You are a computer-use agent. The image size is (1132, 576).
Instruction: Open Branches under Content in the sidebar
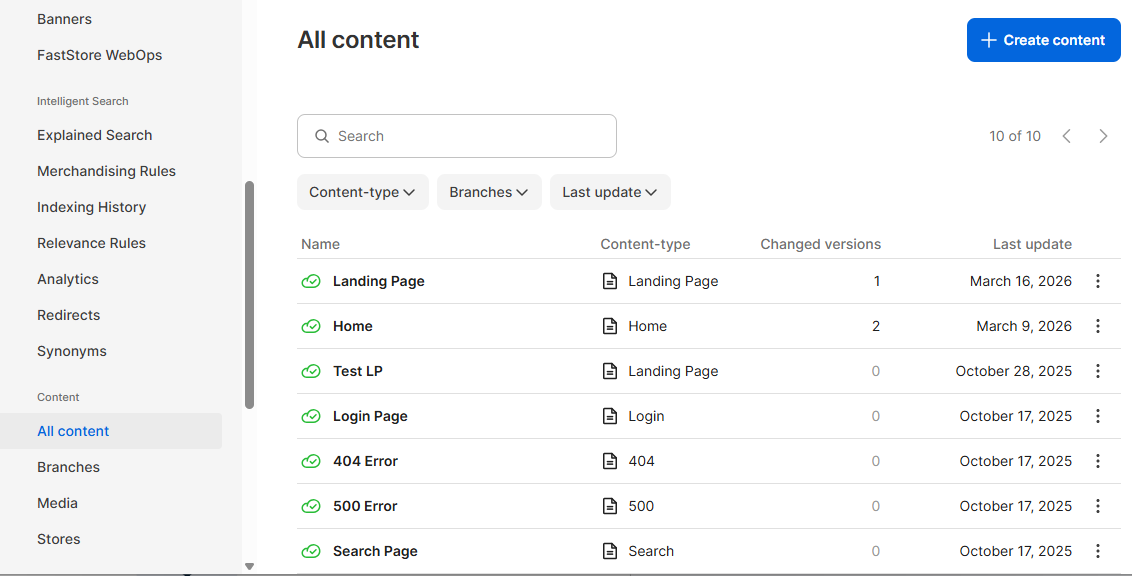[x=69, y=467]
